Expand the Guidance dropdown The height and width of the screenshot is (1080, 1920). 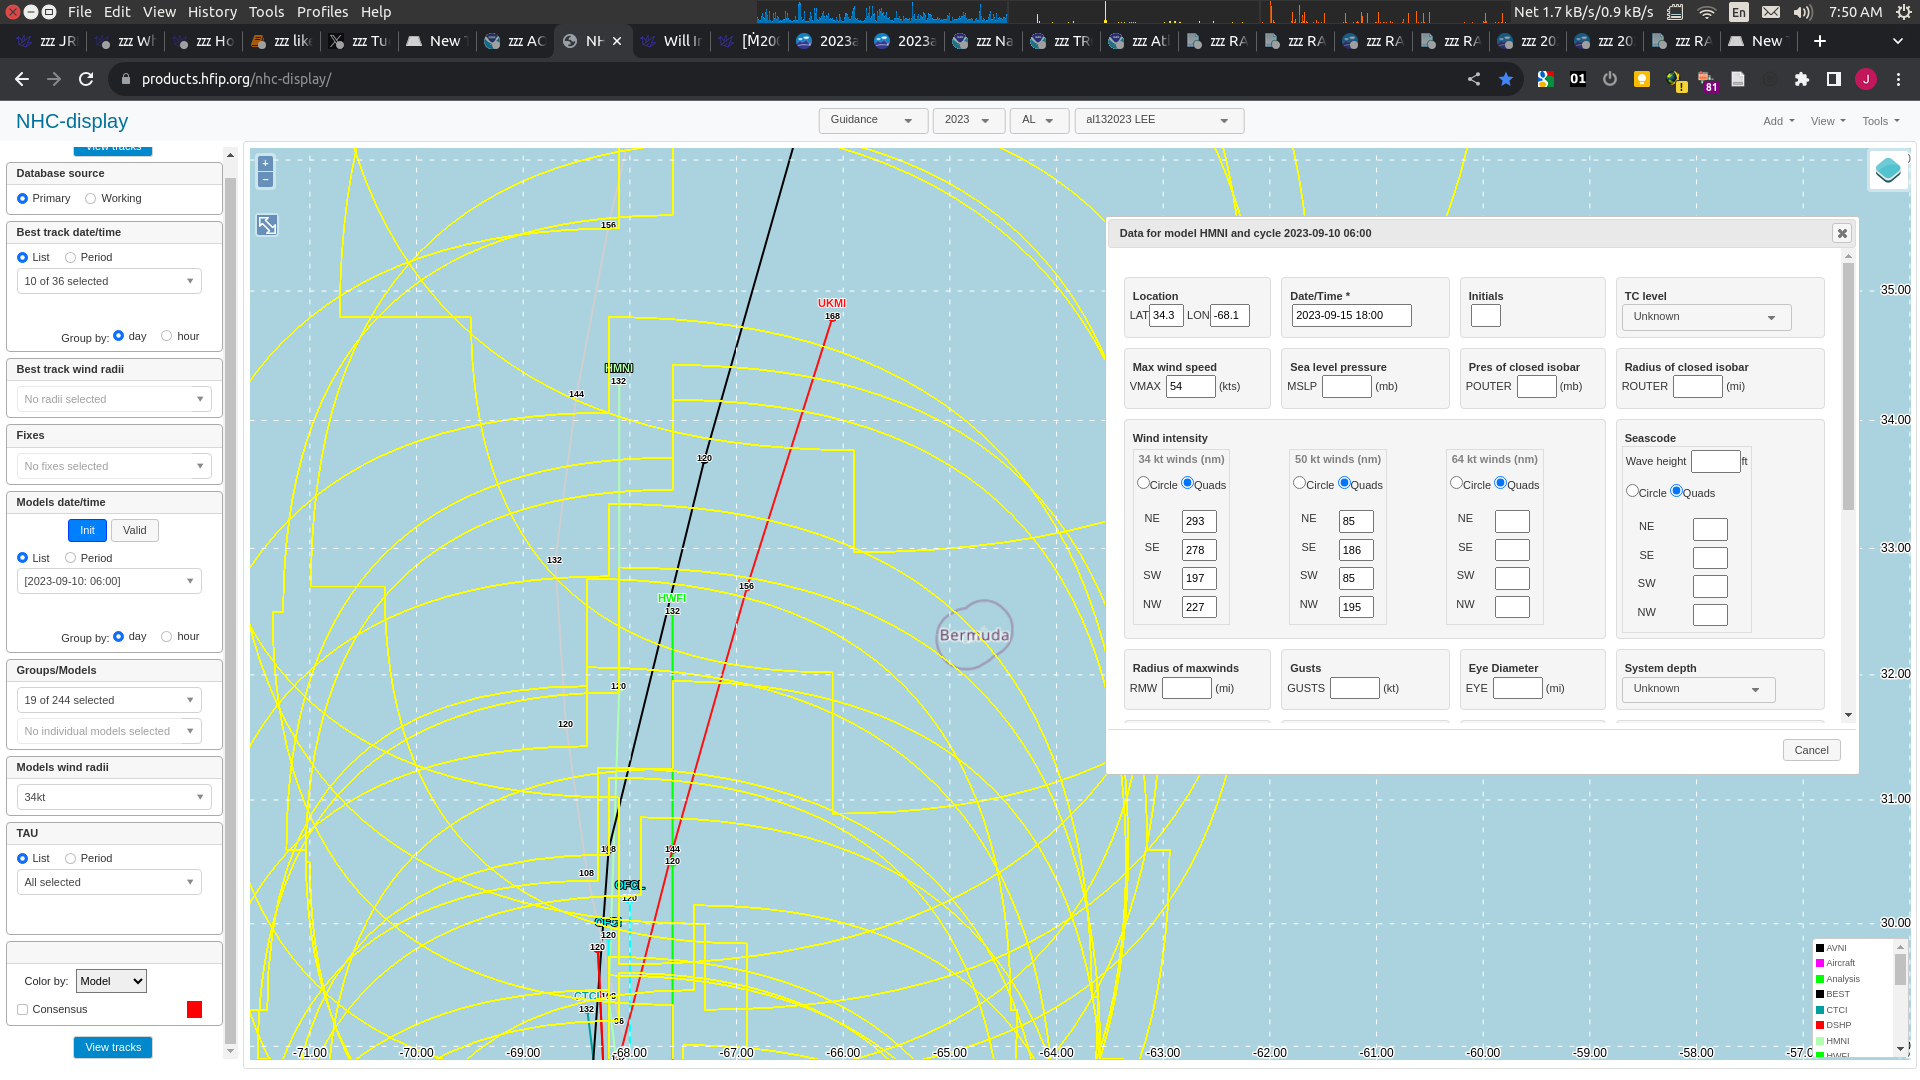(873, 120)
